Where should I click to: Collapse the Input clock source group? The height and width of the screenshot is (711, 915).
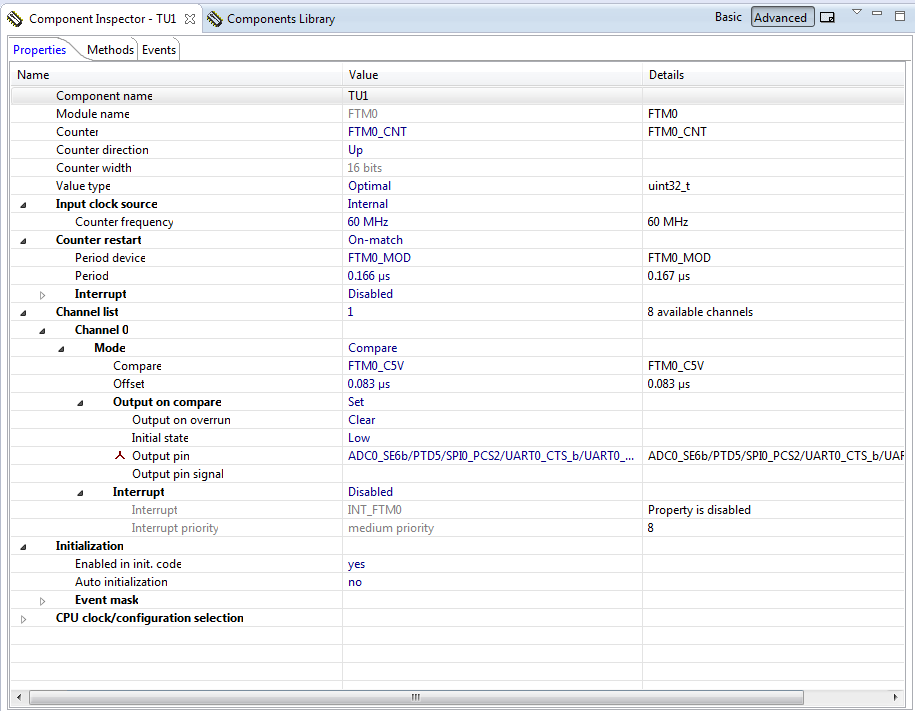(23, 205)
